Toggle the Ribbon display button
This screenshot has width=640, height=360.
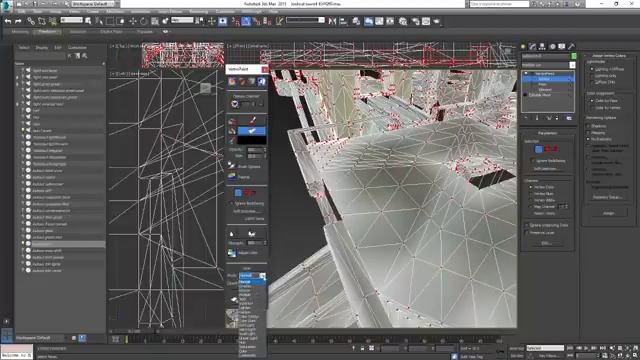tap(368, 21)
